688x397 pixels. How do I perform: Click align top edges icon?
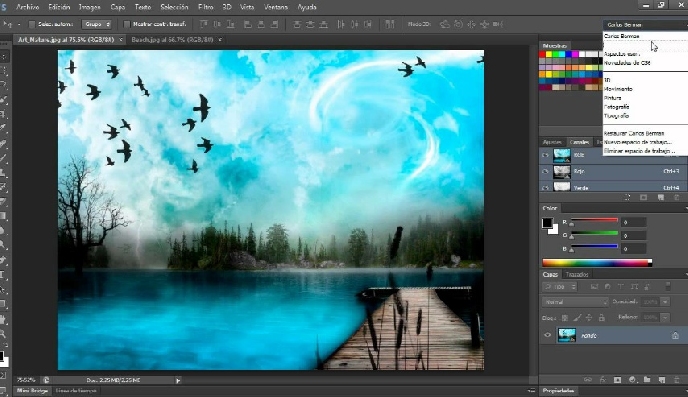204,24
